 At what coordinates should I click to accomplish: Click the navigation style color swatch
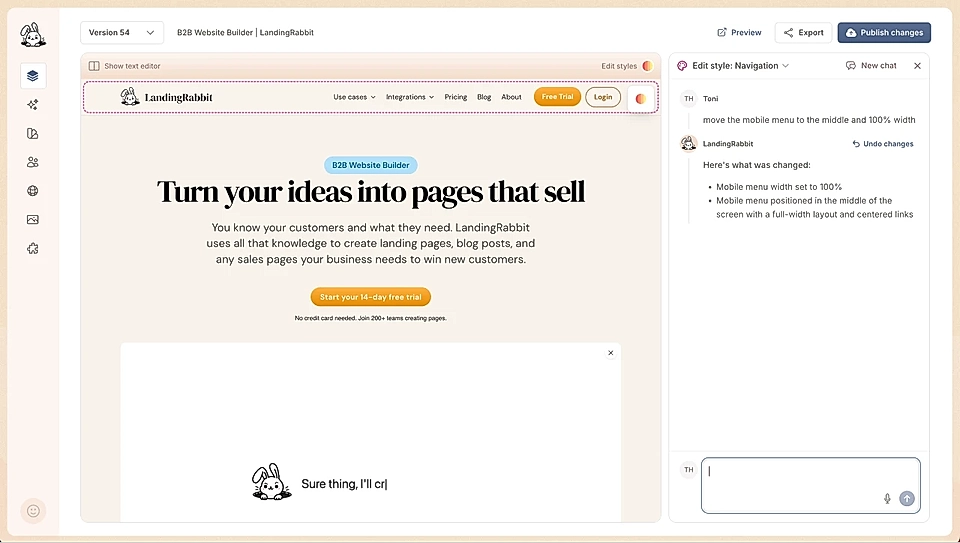pos(640,99)
